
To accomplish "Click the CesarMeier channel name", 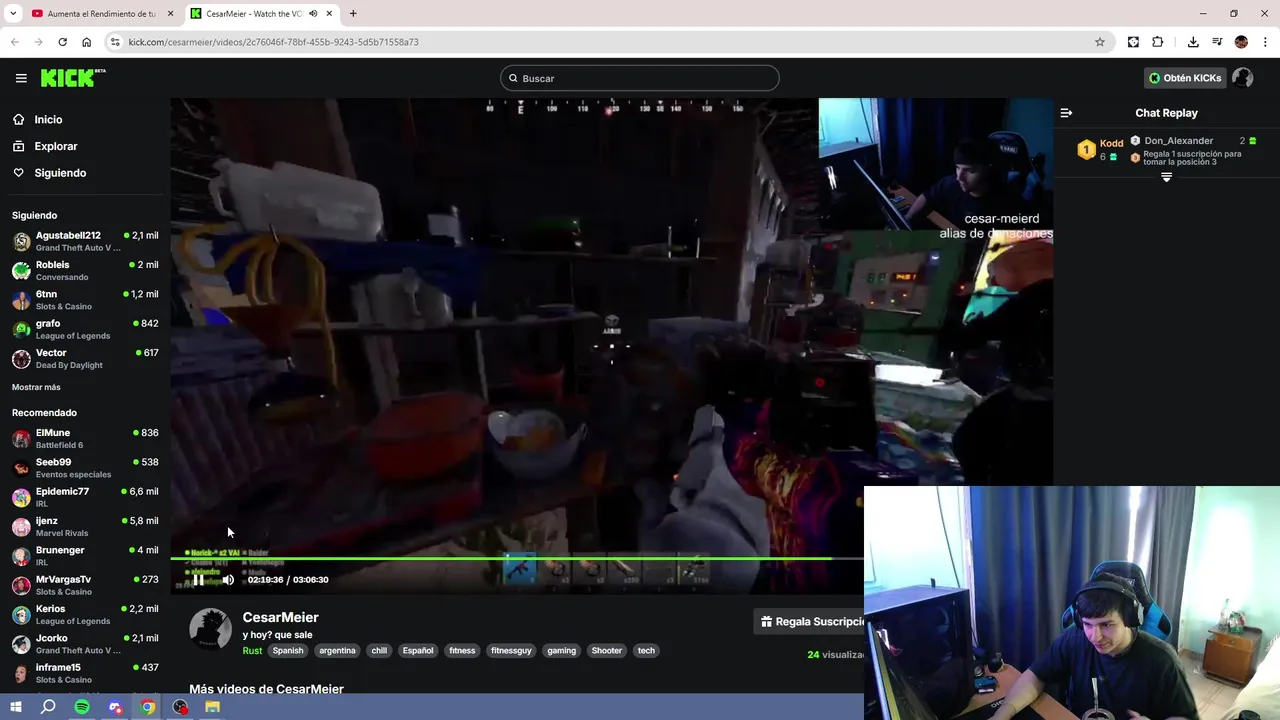I will [x=280, y=617].
